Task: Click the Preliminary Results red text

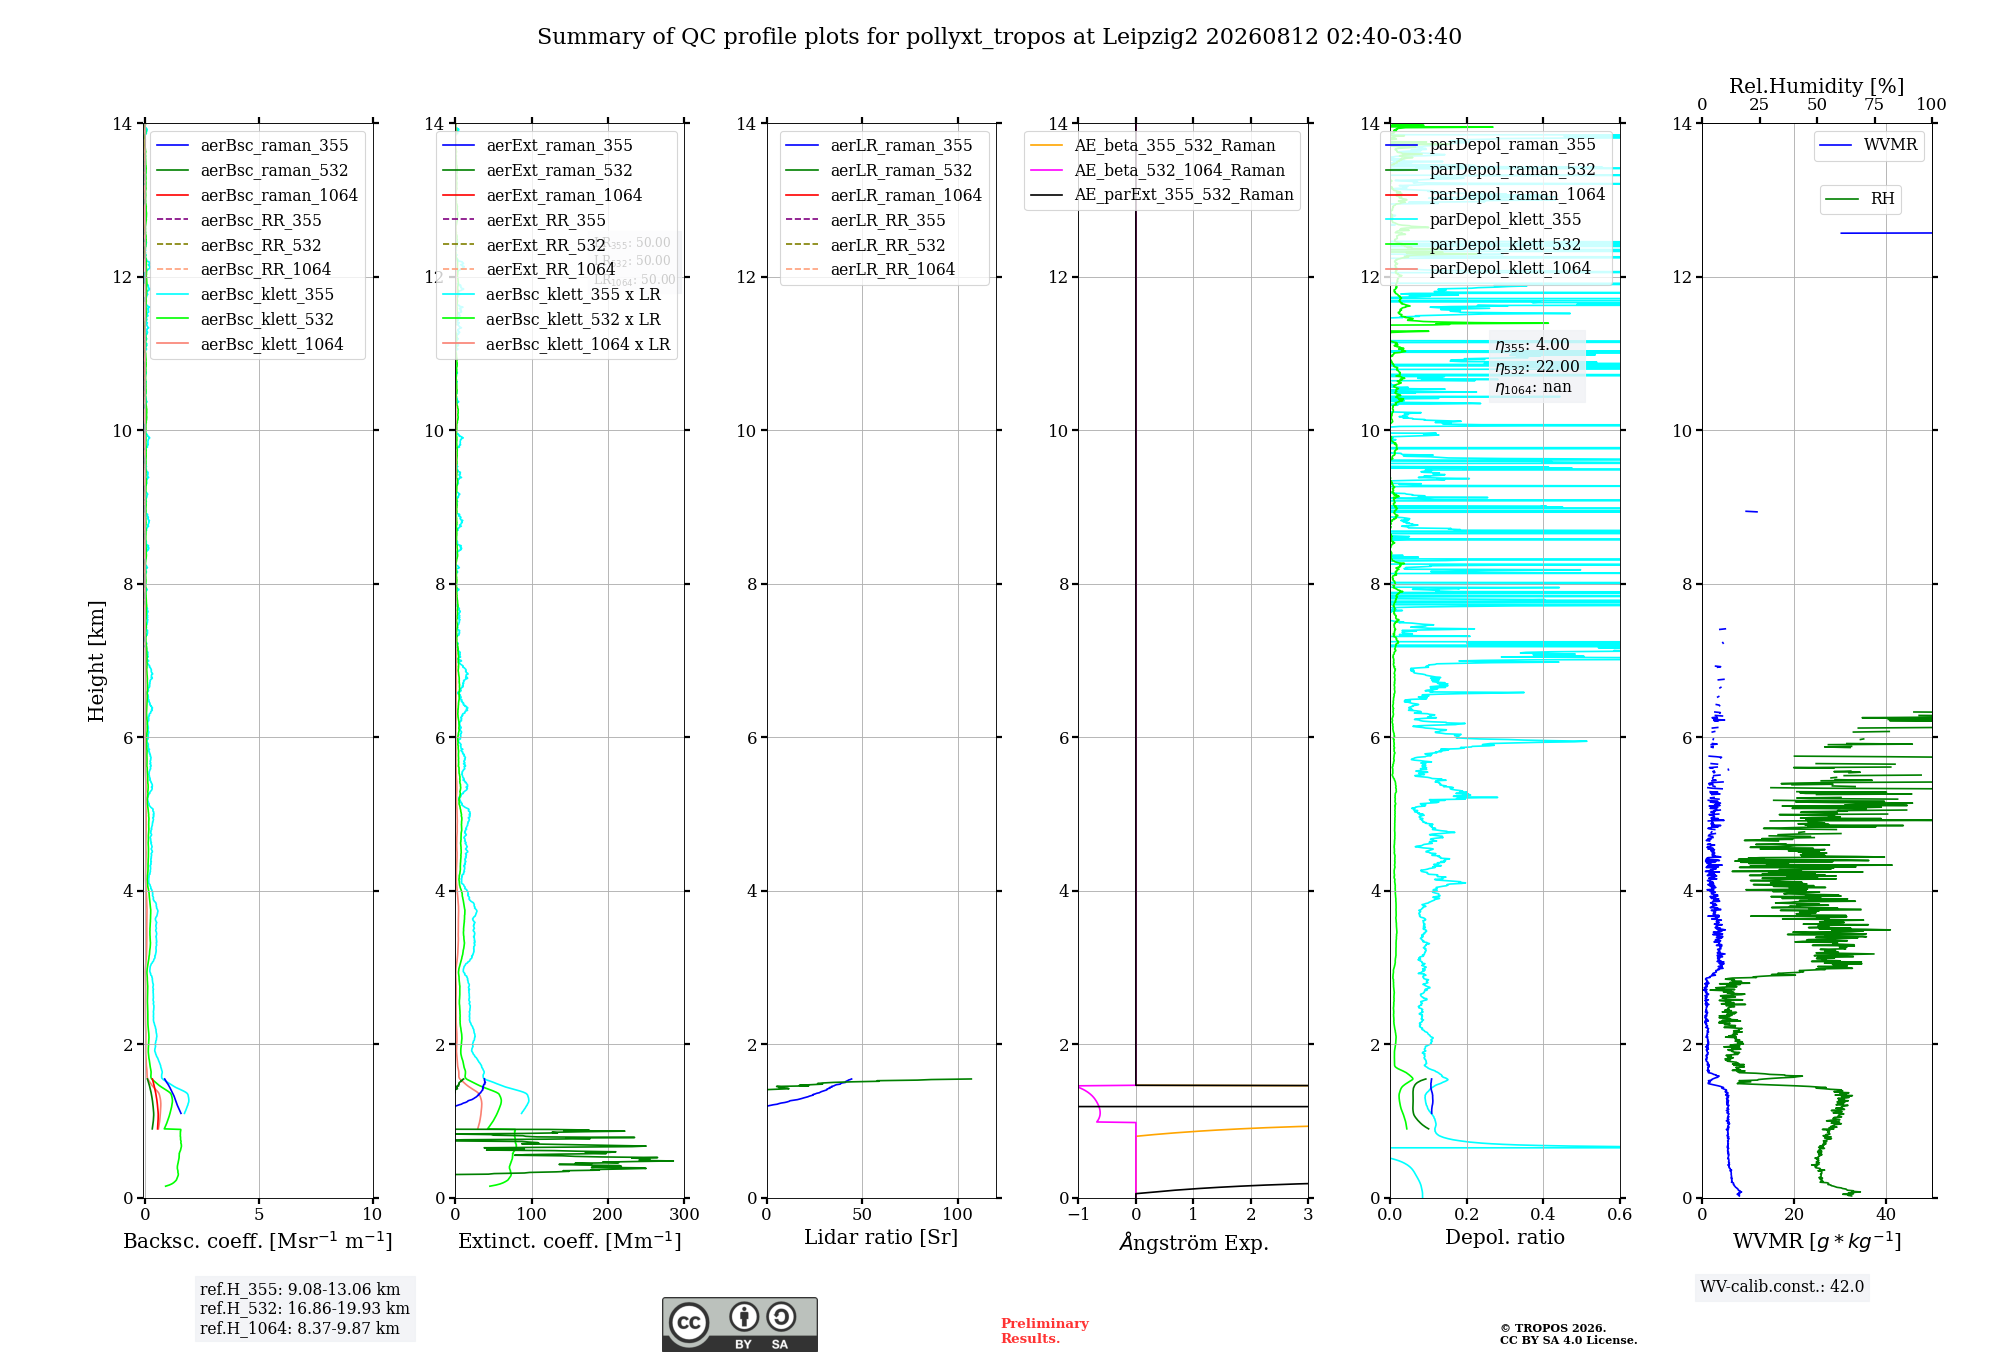Action: pos(1045,1331)
